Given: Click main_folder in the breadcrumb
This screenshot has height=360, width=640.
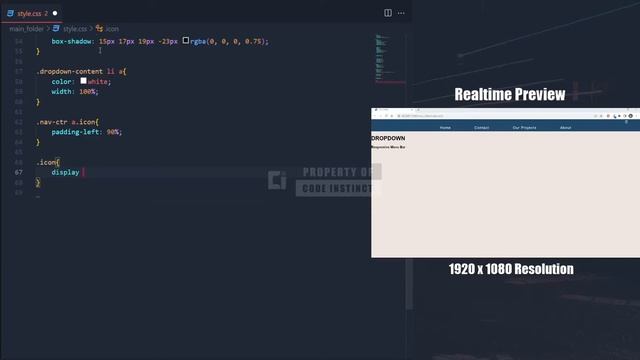Looking at the screenshot, I should (26, 29).
